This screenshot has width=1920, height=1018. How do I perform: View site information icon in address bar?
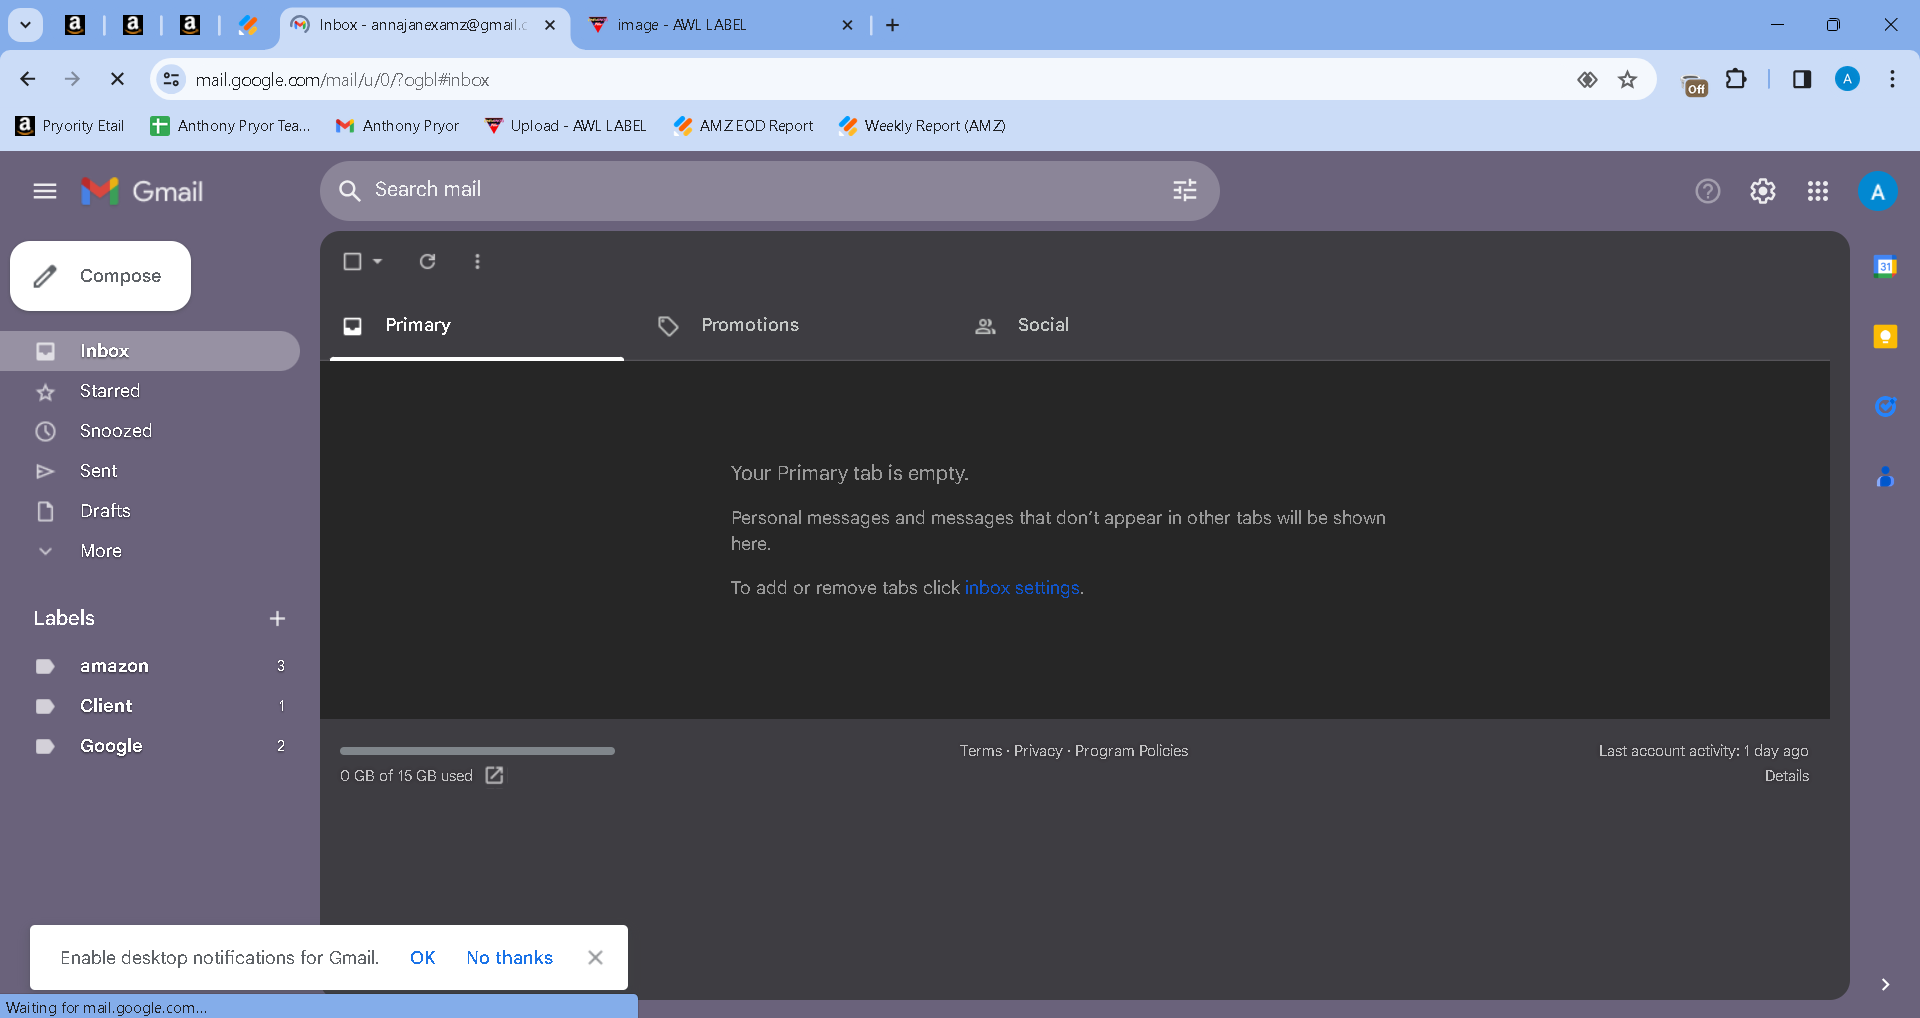point(172,79)
